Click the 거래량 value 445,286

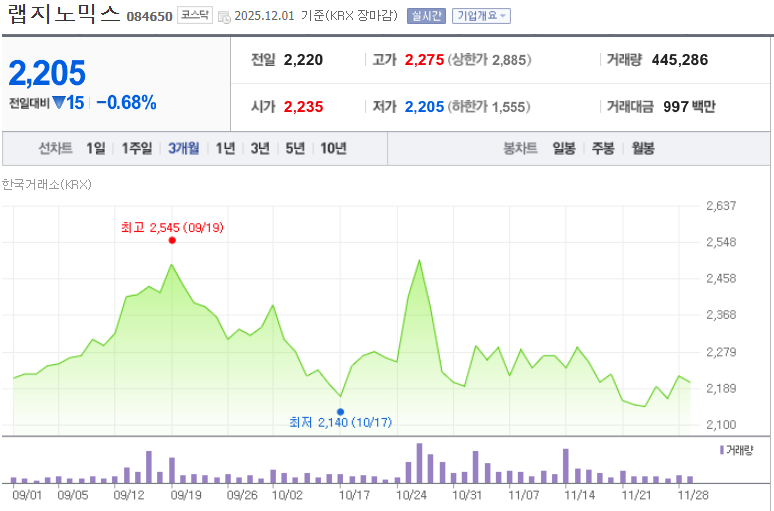[x=680, y=60]
